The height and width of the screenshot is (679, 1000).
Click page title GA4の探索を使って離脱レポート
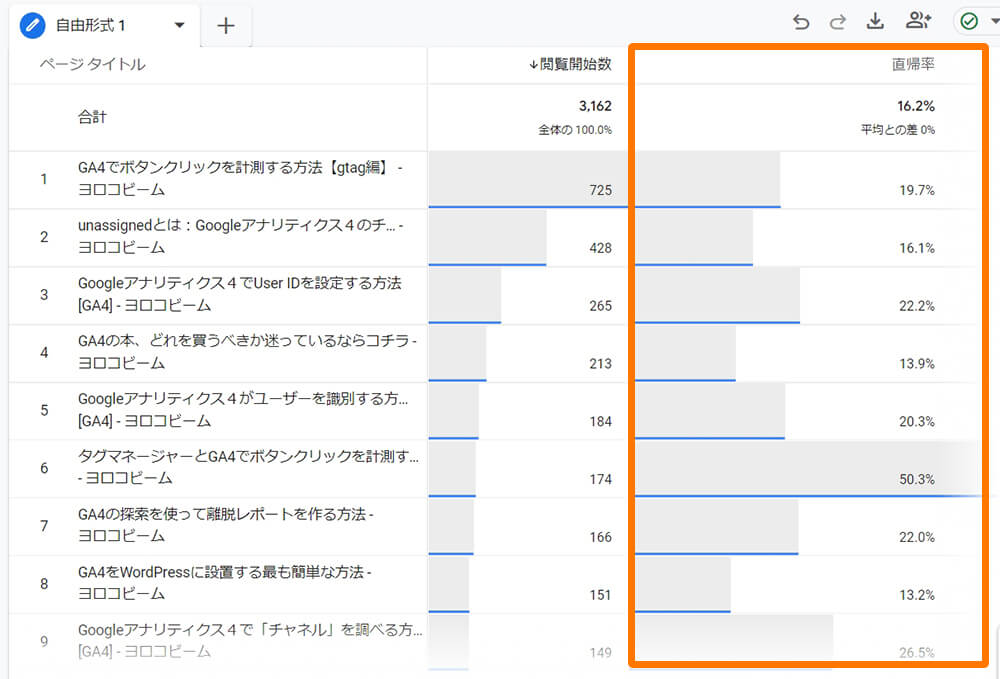226,525
